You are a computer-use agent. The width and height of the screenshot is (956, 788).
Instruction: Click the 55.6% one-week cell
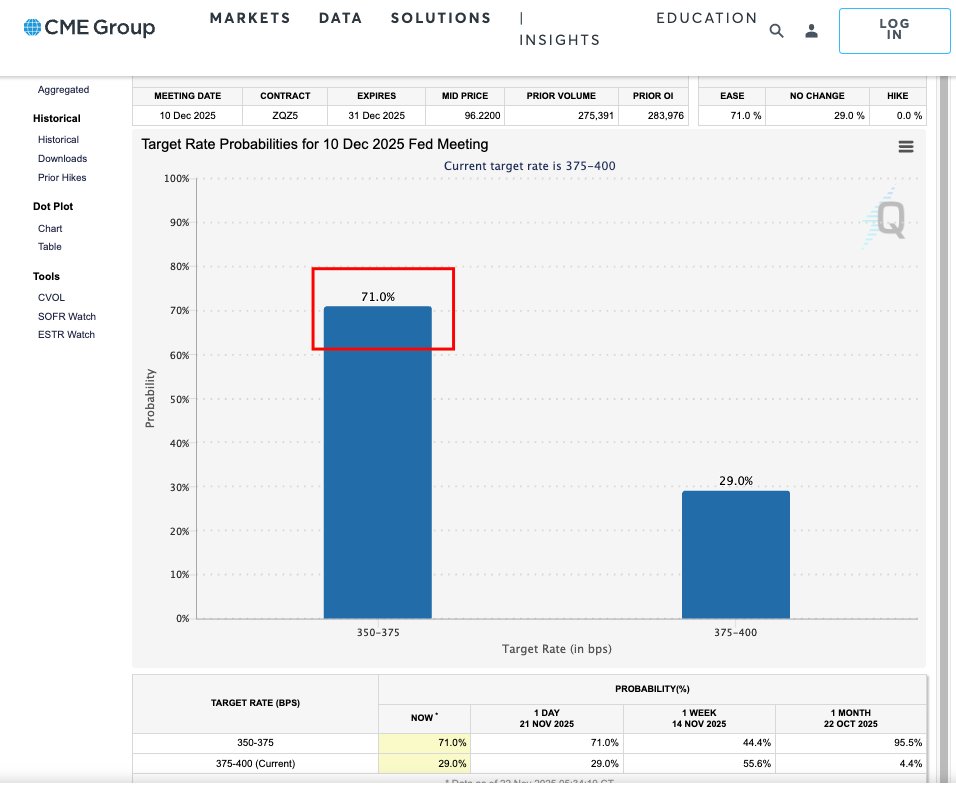[x=699, y=764]
